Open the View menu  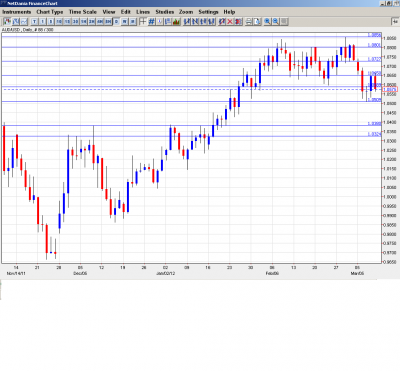point(109,12)
